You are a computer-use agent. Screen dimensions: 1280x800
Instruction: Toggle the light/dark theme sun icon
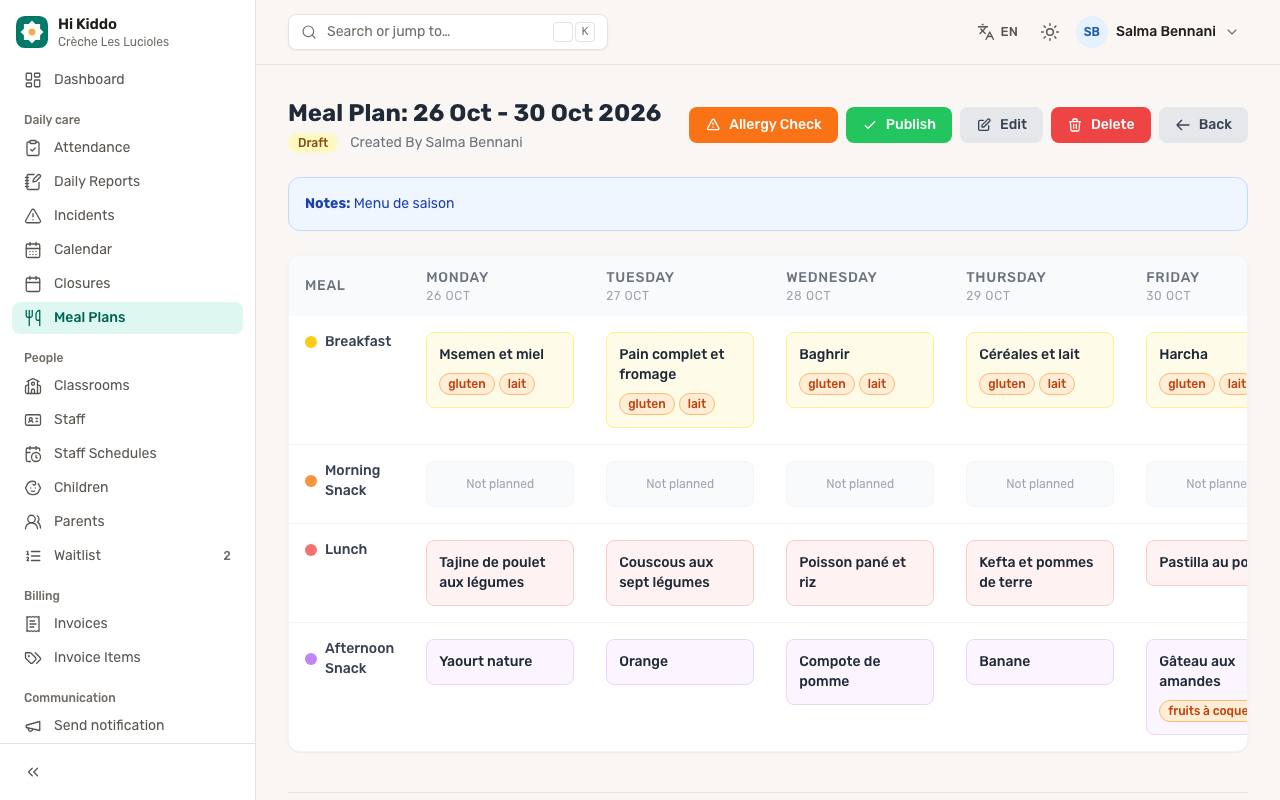pyautogui.click(x=1049, y=32)
